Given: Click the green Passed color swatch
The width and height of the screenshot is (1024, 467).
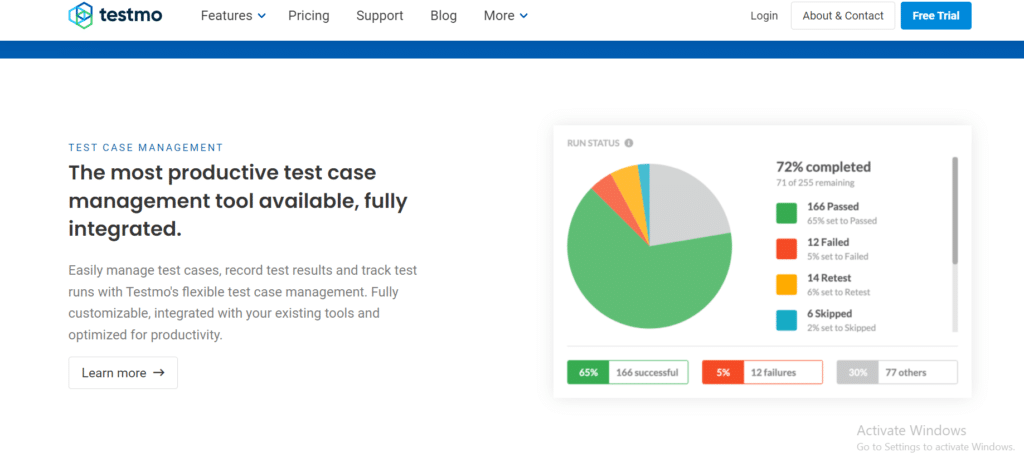Looking at the screenshot, I should [x=786, y=213].
